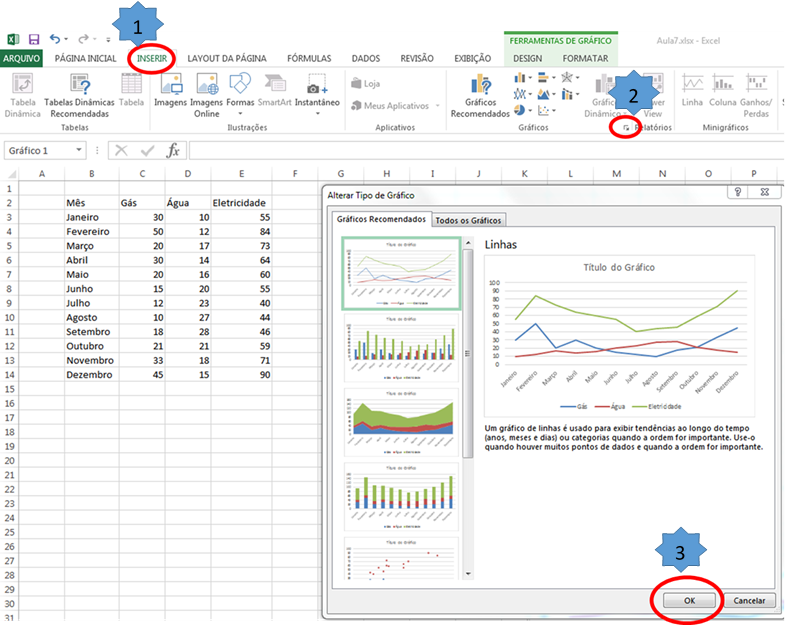Insert an area chart from Gráficos group
Image resolution: width=785 pixels, height=627 pixels.
544,94
